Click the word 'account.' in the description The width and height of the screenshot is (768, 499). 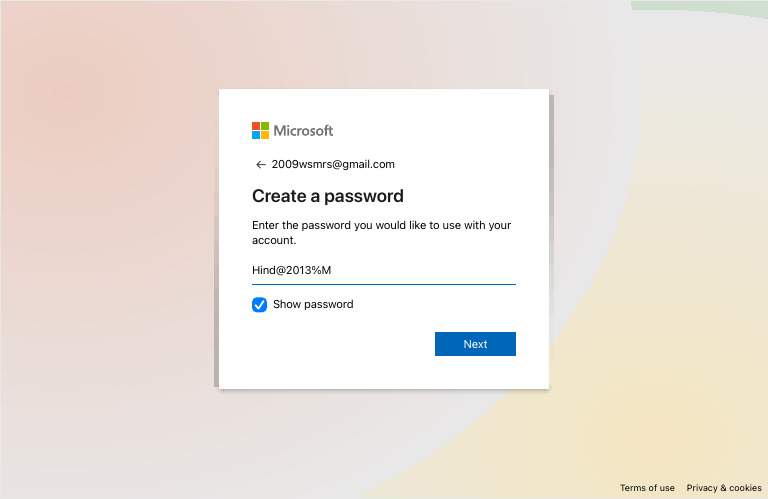coord(274,240)
